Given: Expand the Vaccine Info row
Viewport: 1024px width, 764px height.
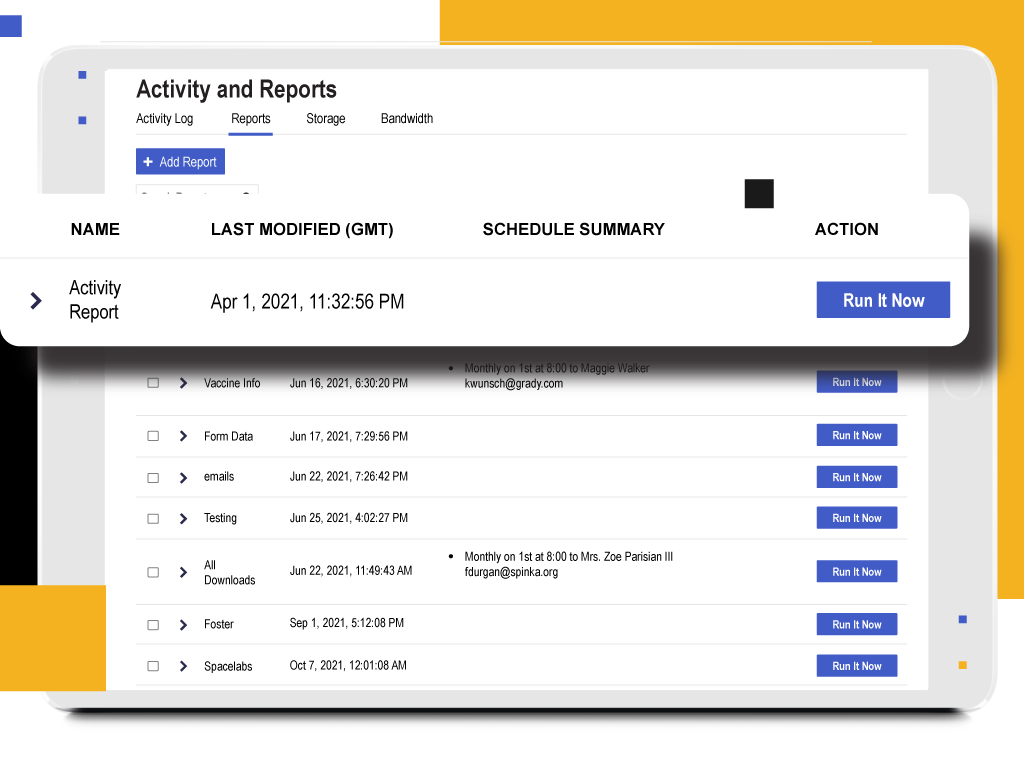Looking at the screenshot, I should tap(183, 383).
